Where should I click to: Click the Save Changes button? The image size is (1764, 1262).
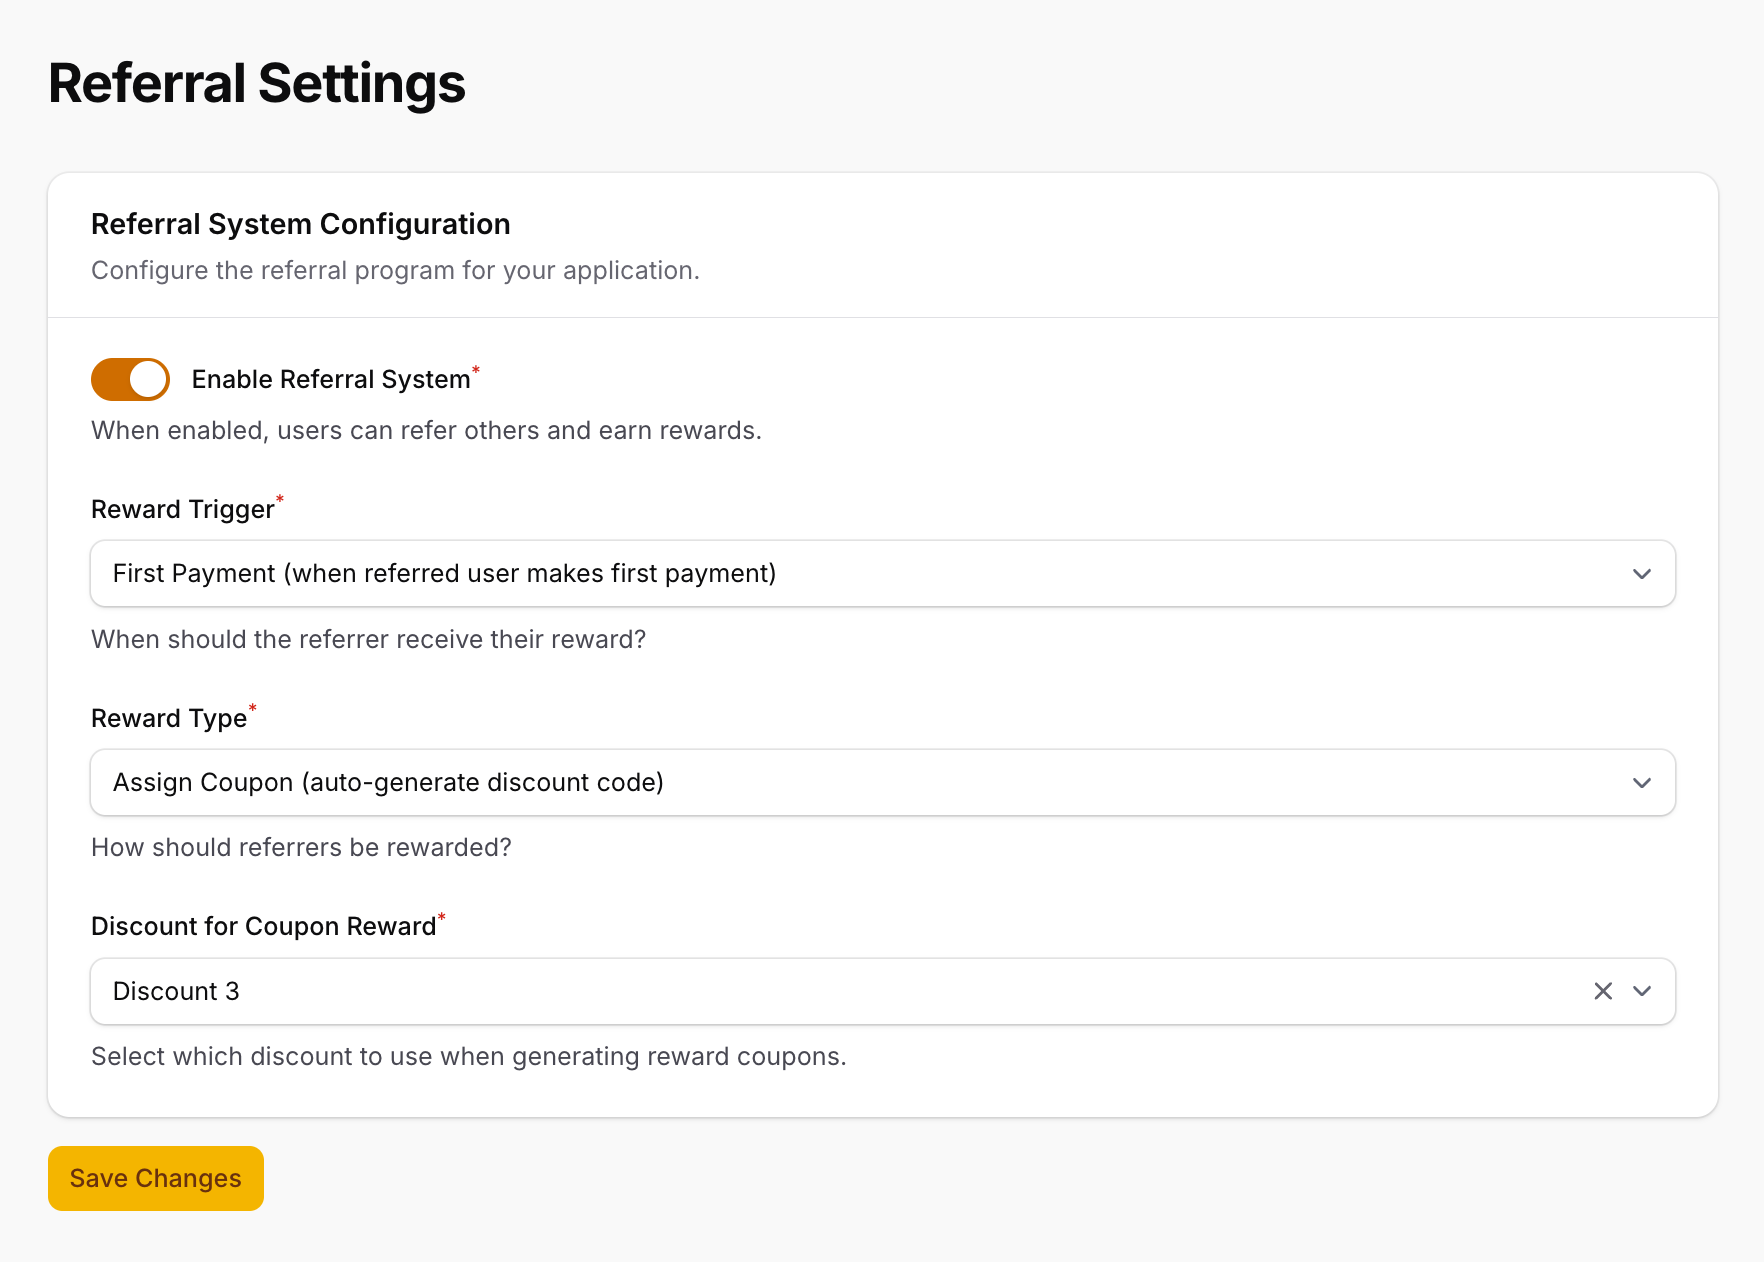[x=155, y=1178]
